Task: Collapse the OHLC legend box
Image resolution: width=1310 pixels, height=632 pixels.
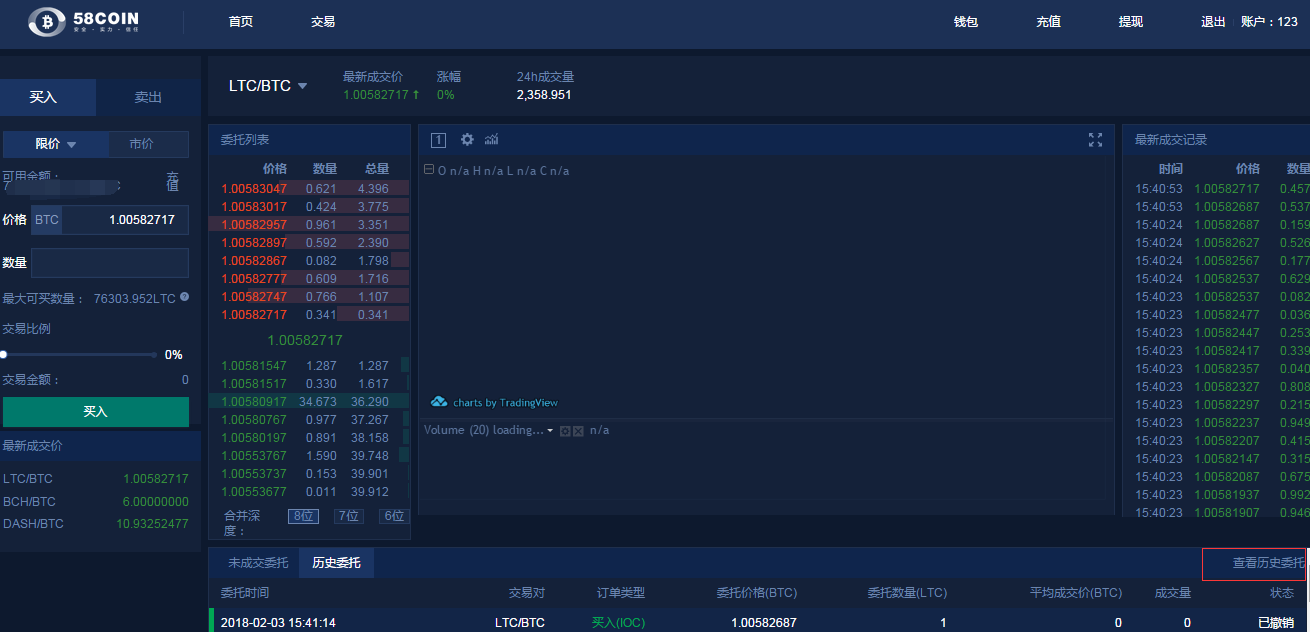Action: [429, 170]
